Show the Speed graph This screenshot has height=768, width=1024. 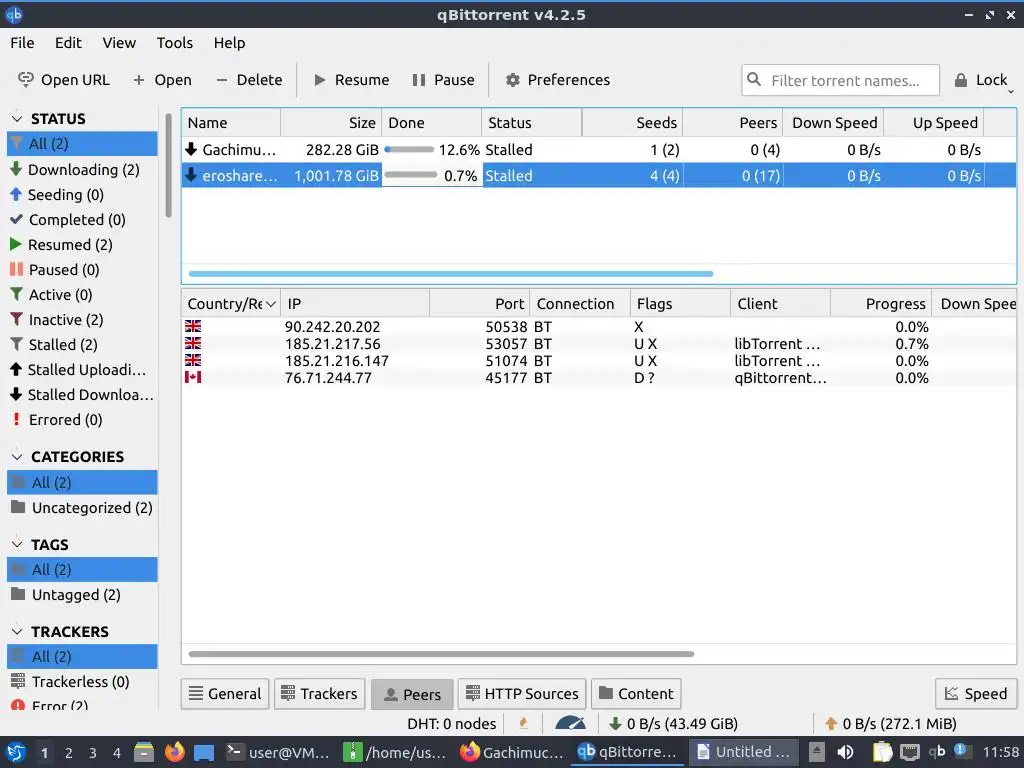pyautogui.click(x=976, y=694)
